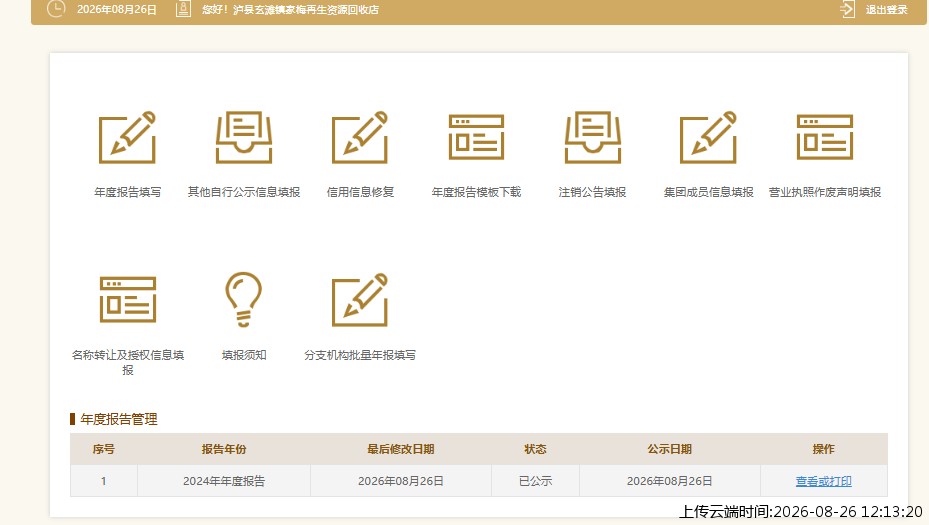Screen dimensions: 929x525
Task: Click the 公示日期 column header
Action: click(669, 449)
